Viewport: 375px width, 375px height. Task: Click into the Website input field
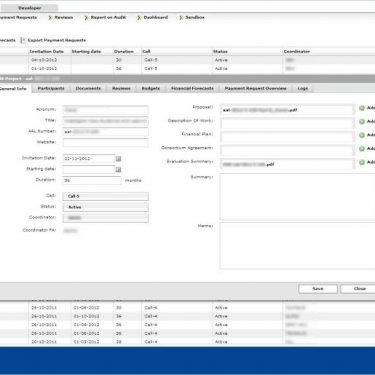coord(106,143)
